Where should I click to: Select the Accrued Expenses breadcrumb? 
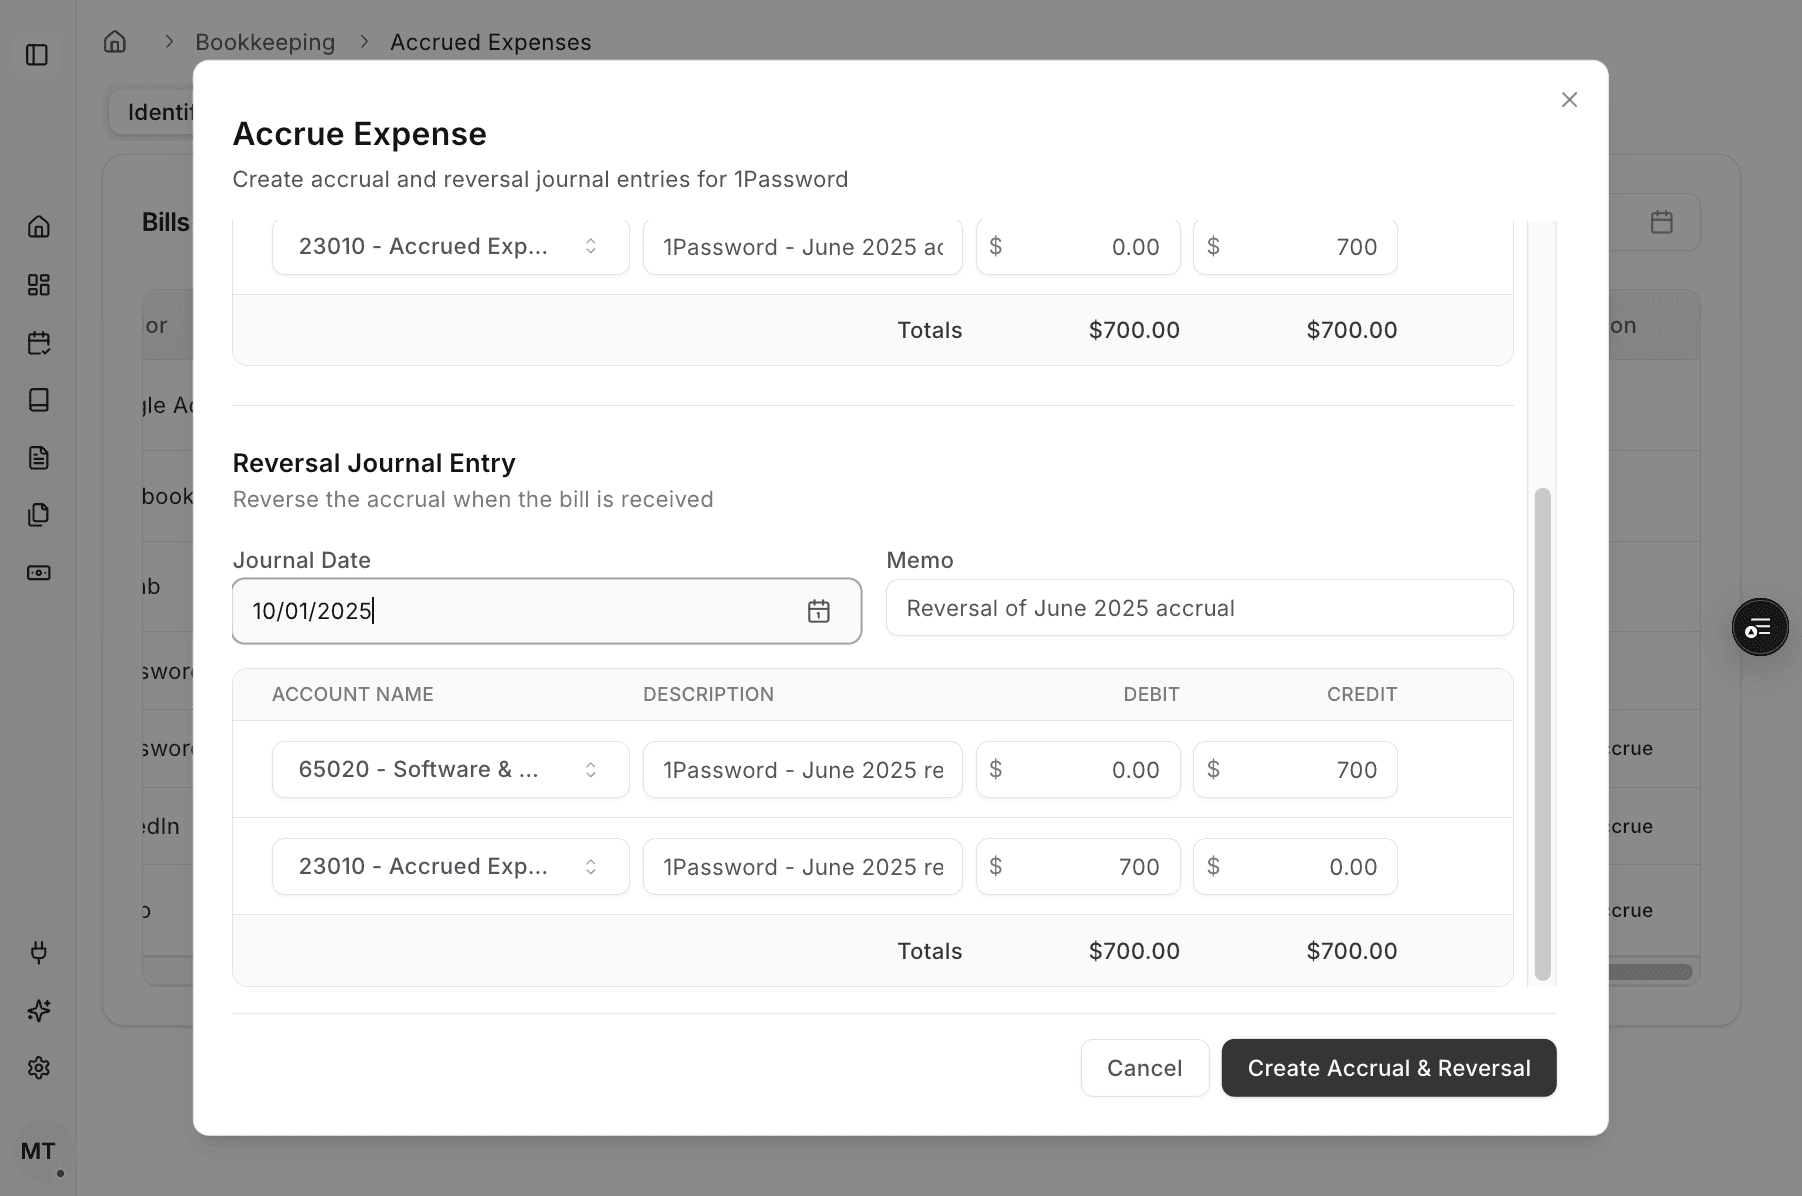[x=490, y=42]
